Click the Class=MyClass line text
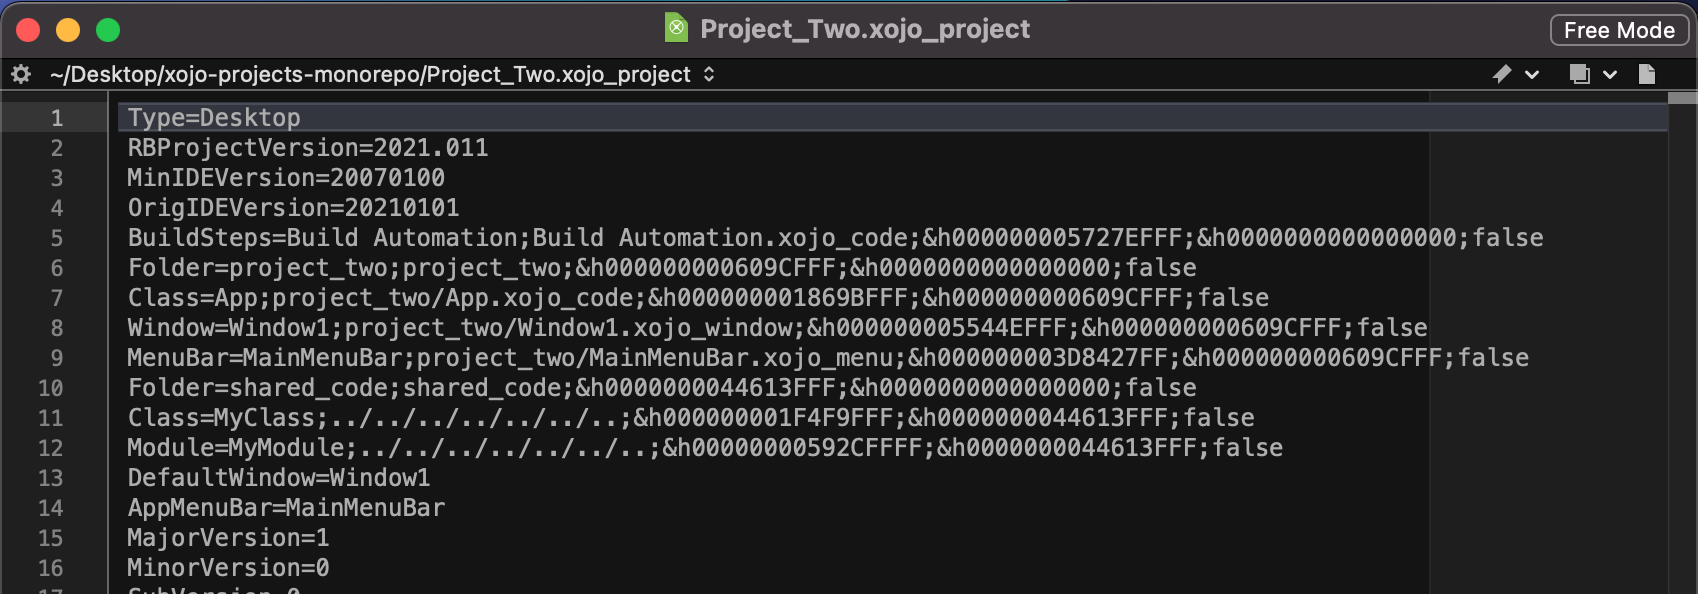Image resolution: width=1698 pixels, height=594 pixels. pos(691,418)
